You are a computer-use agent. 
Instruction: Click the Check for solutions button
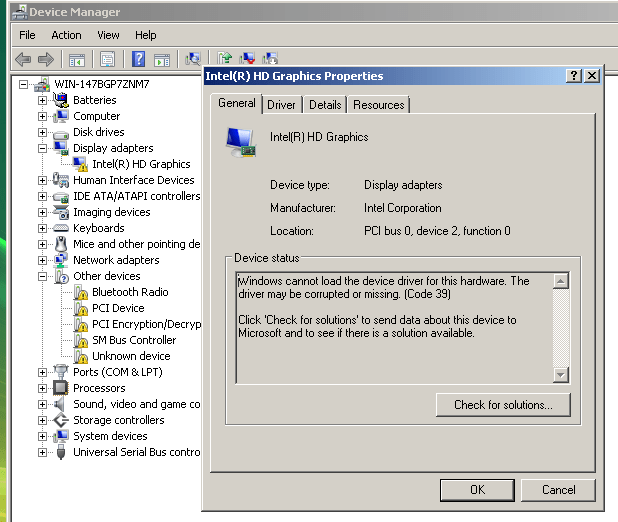503,405
